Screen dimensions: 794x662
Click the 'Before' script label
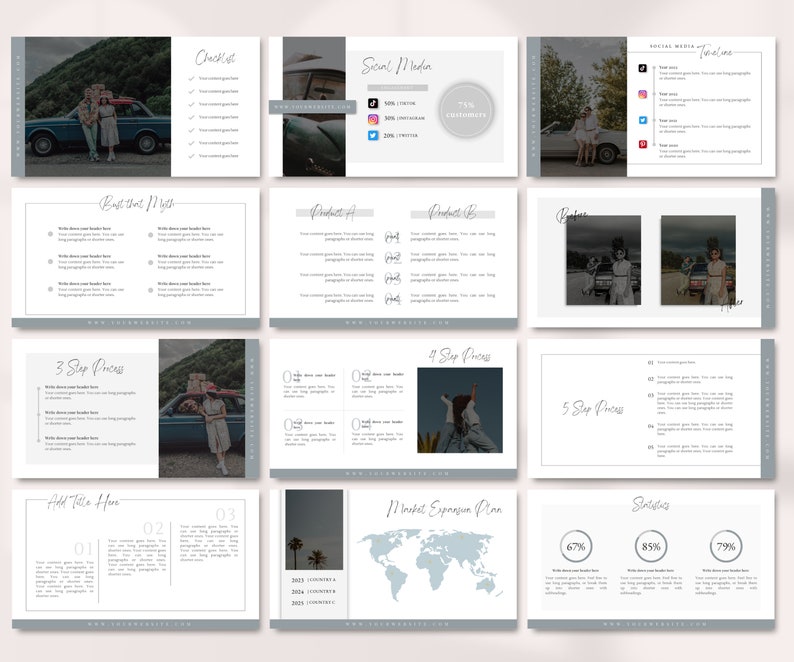click(572, 215)
